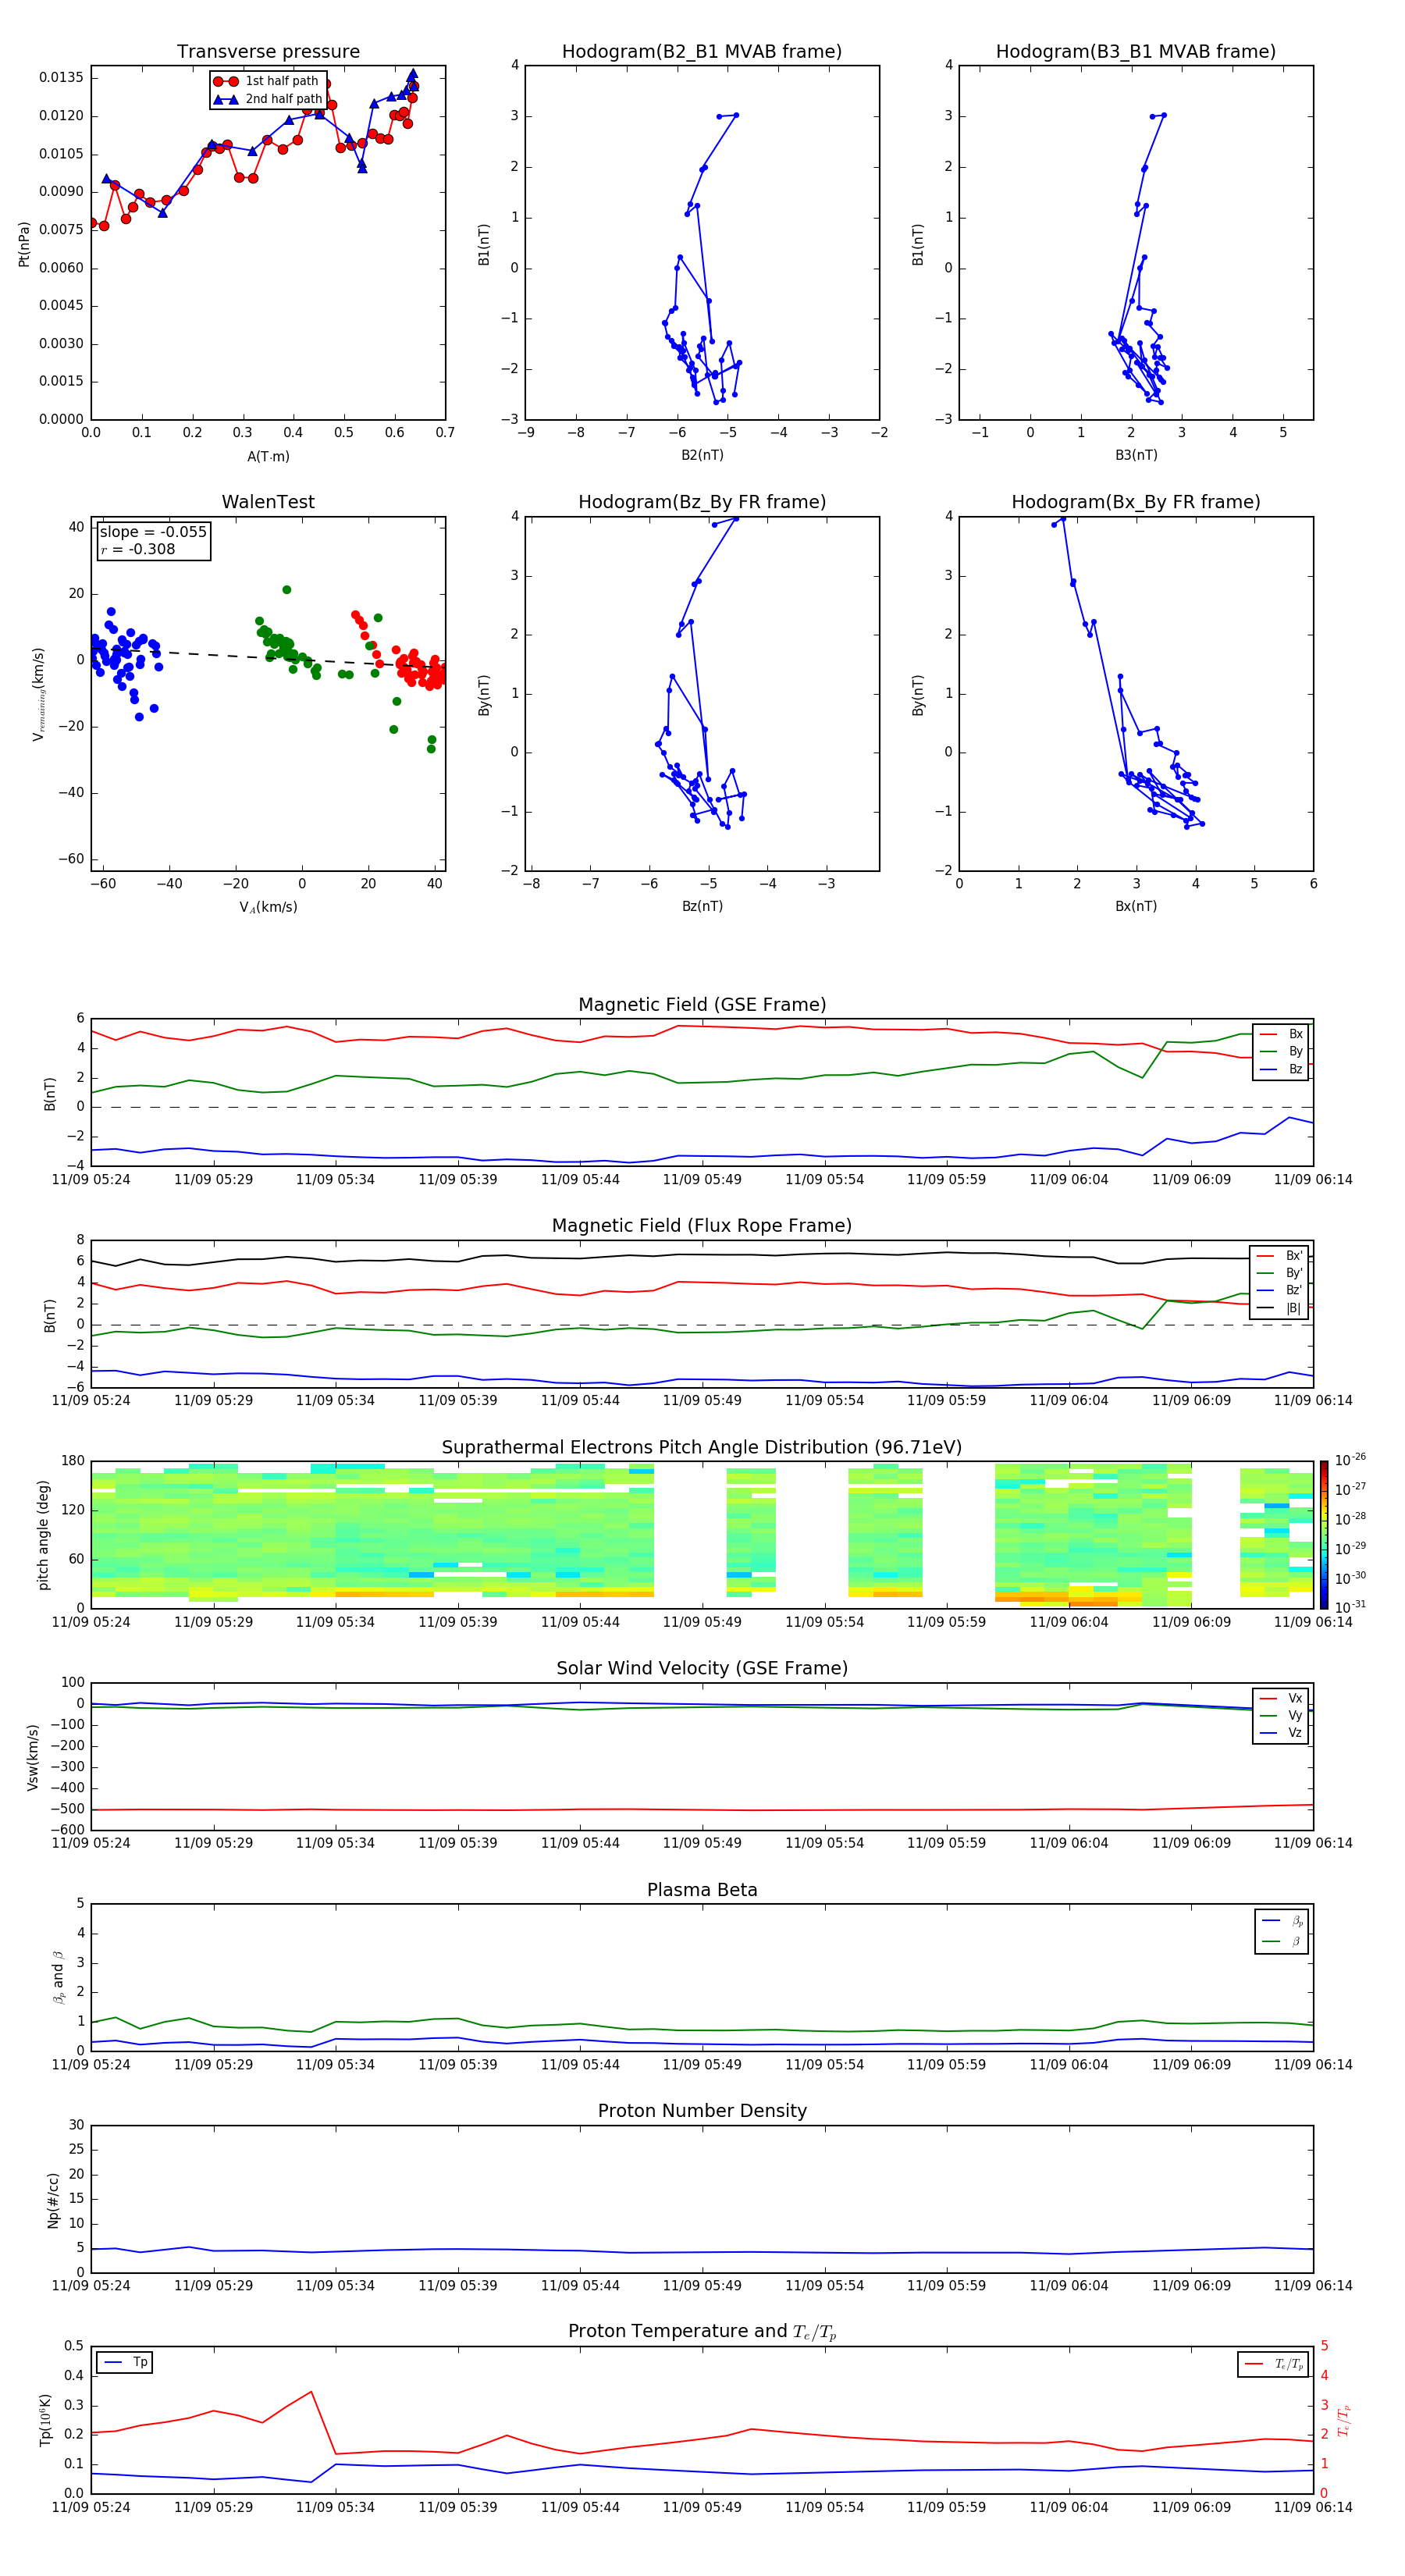Screen dimensions: 1405x2576
Task: Click 'Proton Number Density' panel title
Action: [702, 2111]
